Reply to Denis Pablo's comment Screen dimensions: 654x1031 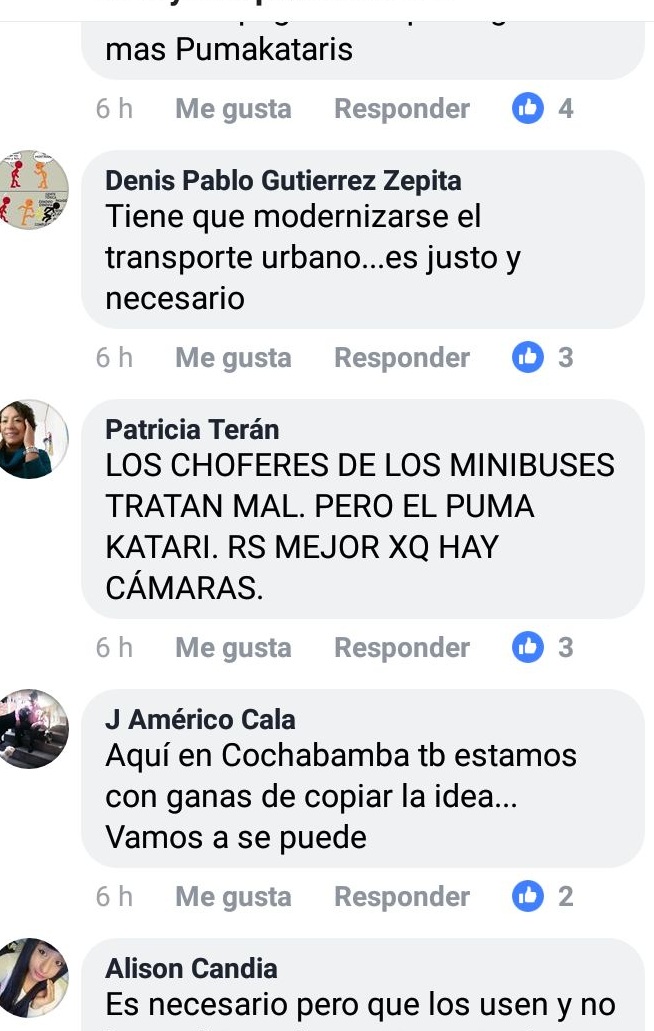pyautogui.click(x=402, y=358)
